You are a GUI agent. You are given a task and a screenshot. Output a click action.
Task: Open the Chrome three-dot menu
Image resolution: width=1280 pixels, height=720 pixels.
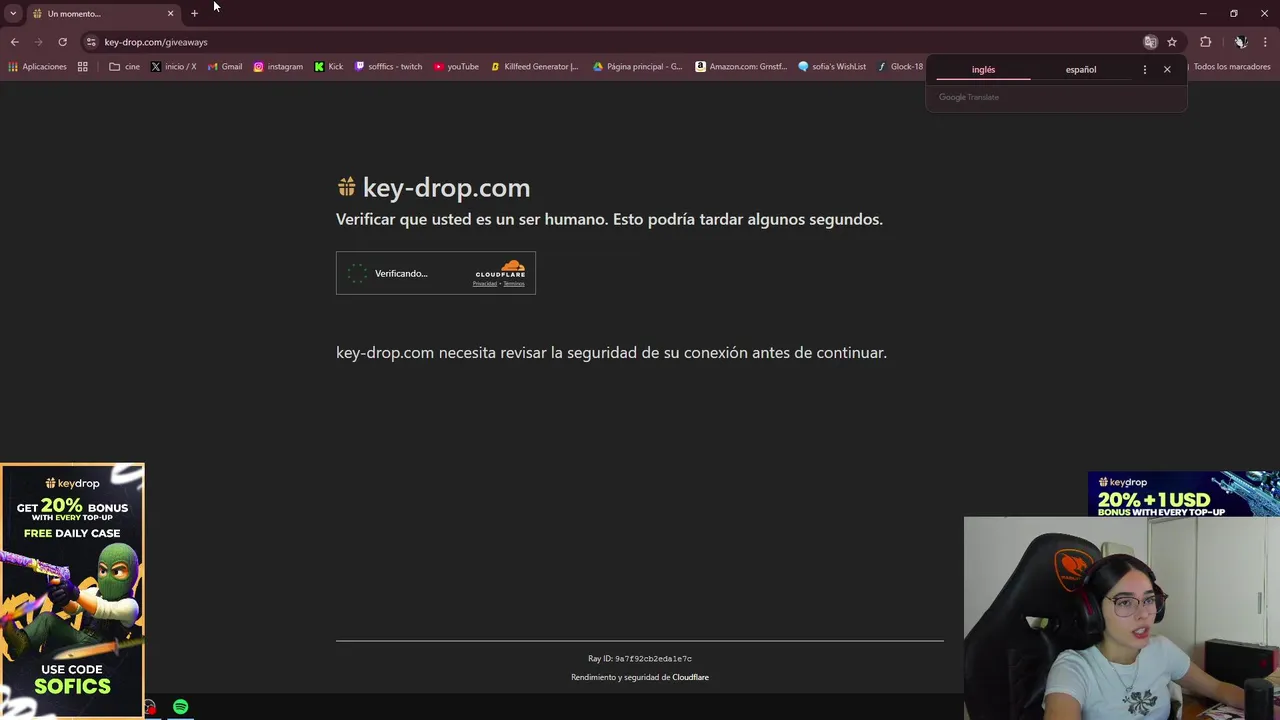click(x=1265, y=42)
